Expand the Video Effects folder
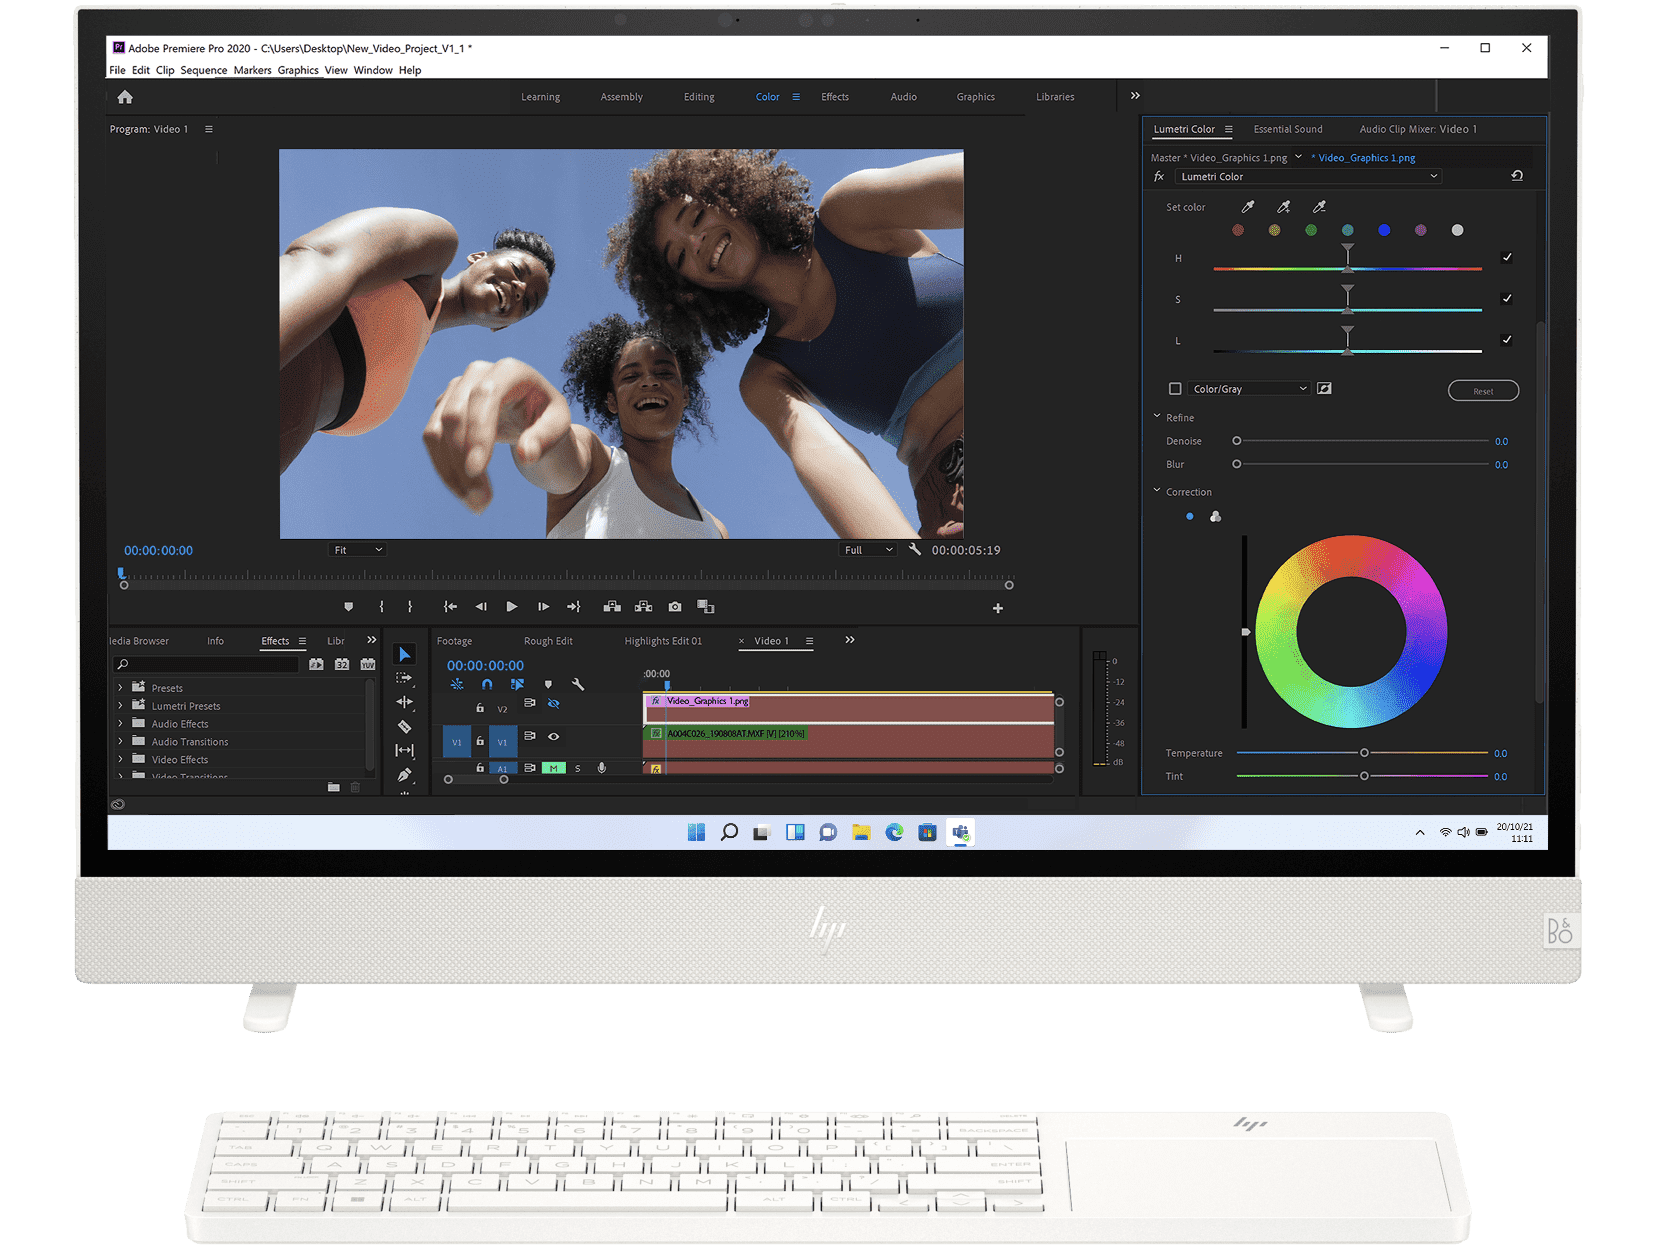Screen dimensions: 1659x1246 [121, 760]
